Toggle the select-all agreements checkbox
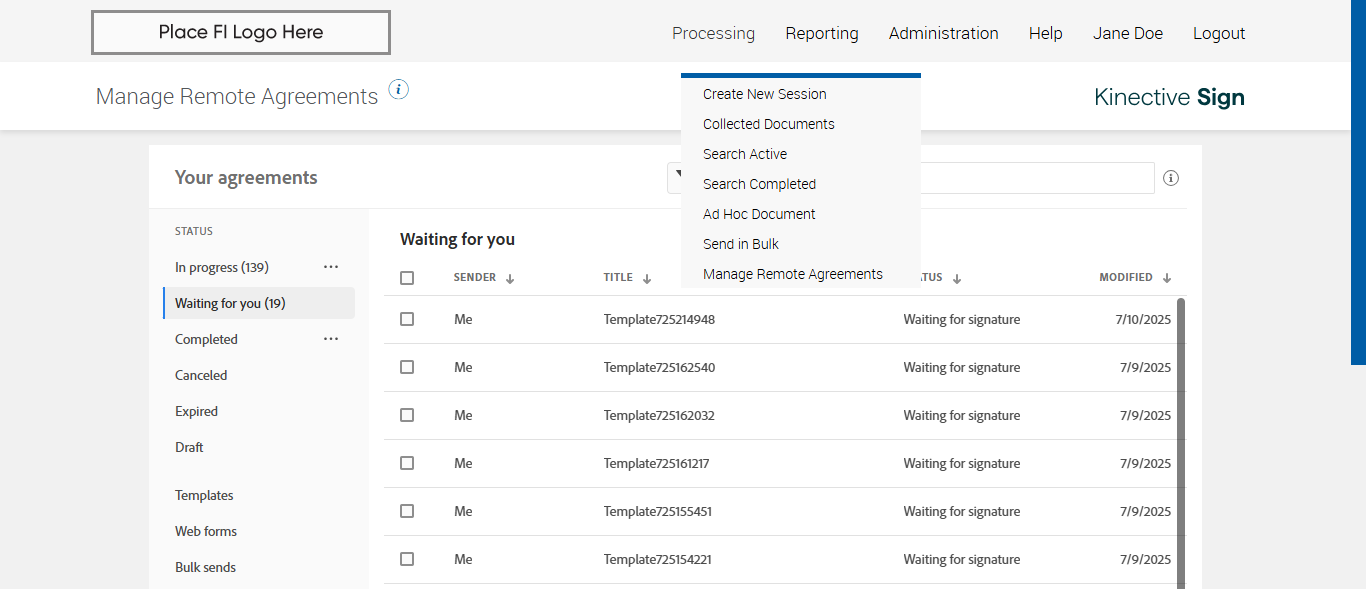This screenshot has height=589, width=1366. tap(407, 278)
